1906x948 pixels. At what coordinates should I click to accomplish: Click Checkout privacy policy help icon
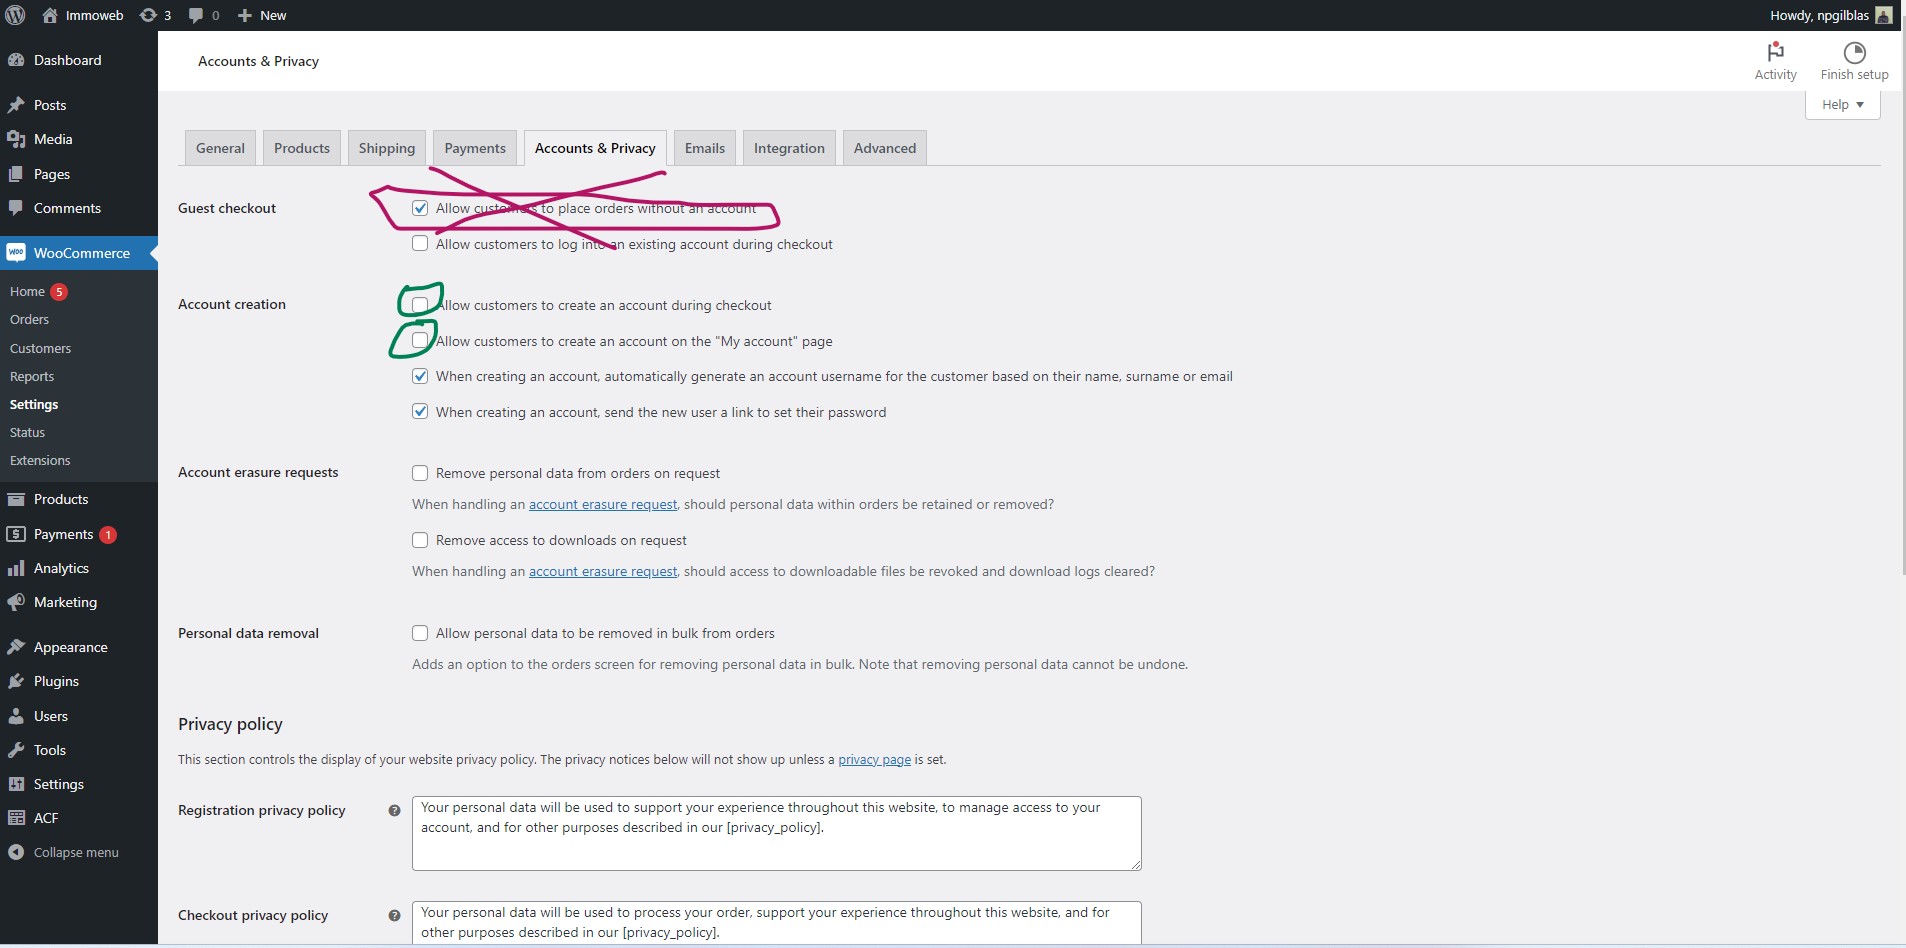(394, 915)
